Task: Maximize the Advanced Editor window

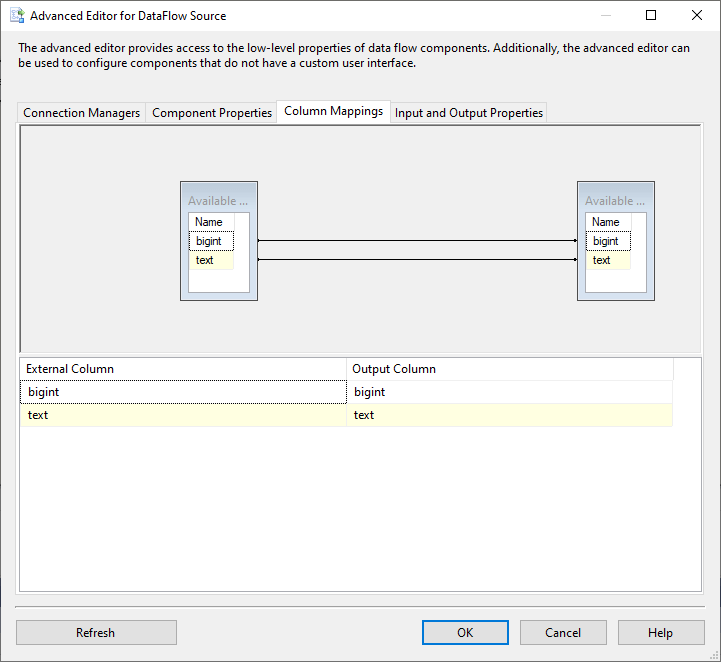Action: (650, 16)
